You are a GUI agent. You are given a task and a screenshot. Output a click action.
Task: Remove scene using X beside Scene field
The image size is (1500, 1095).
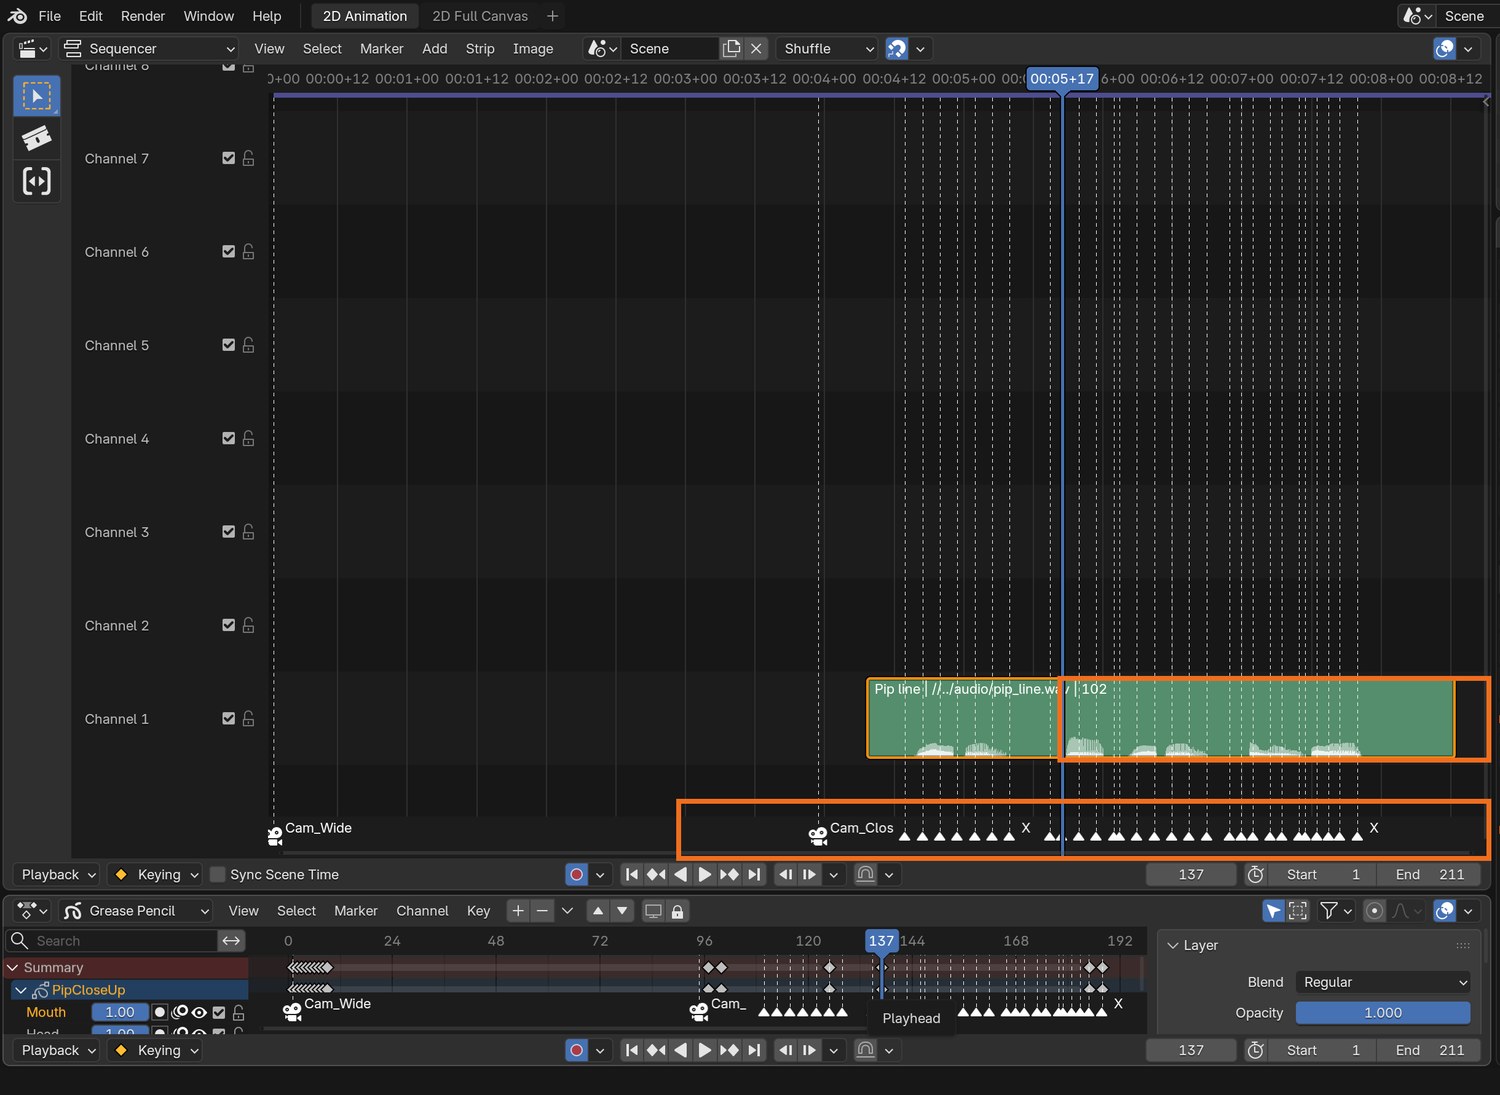757,48
